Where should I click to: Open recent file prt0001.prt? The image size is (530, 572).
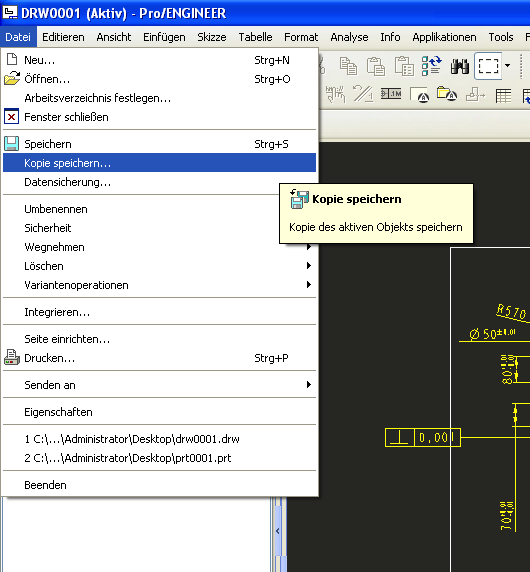pos(159,458)
